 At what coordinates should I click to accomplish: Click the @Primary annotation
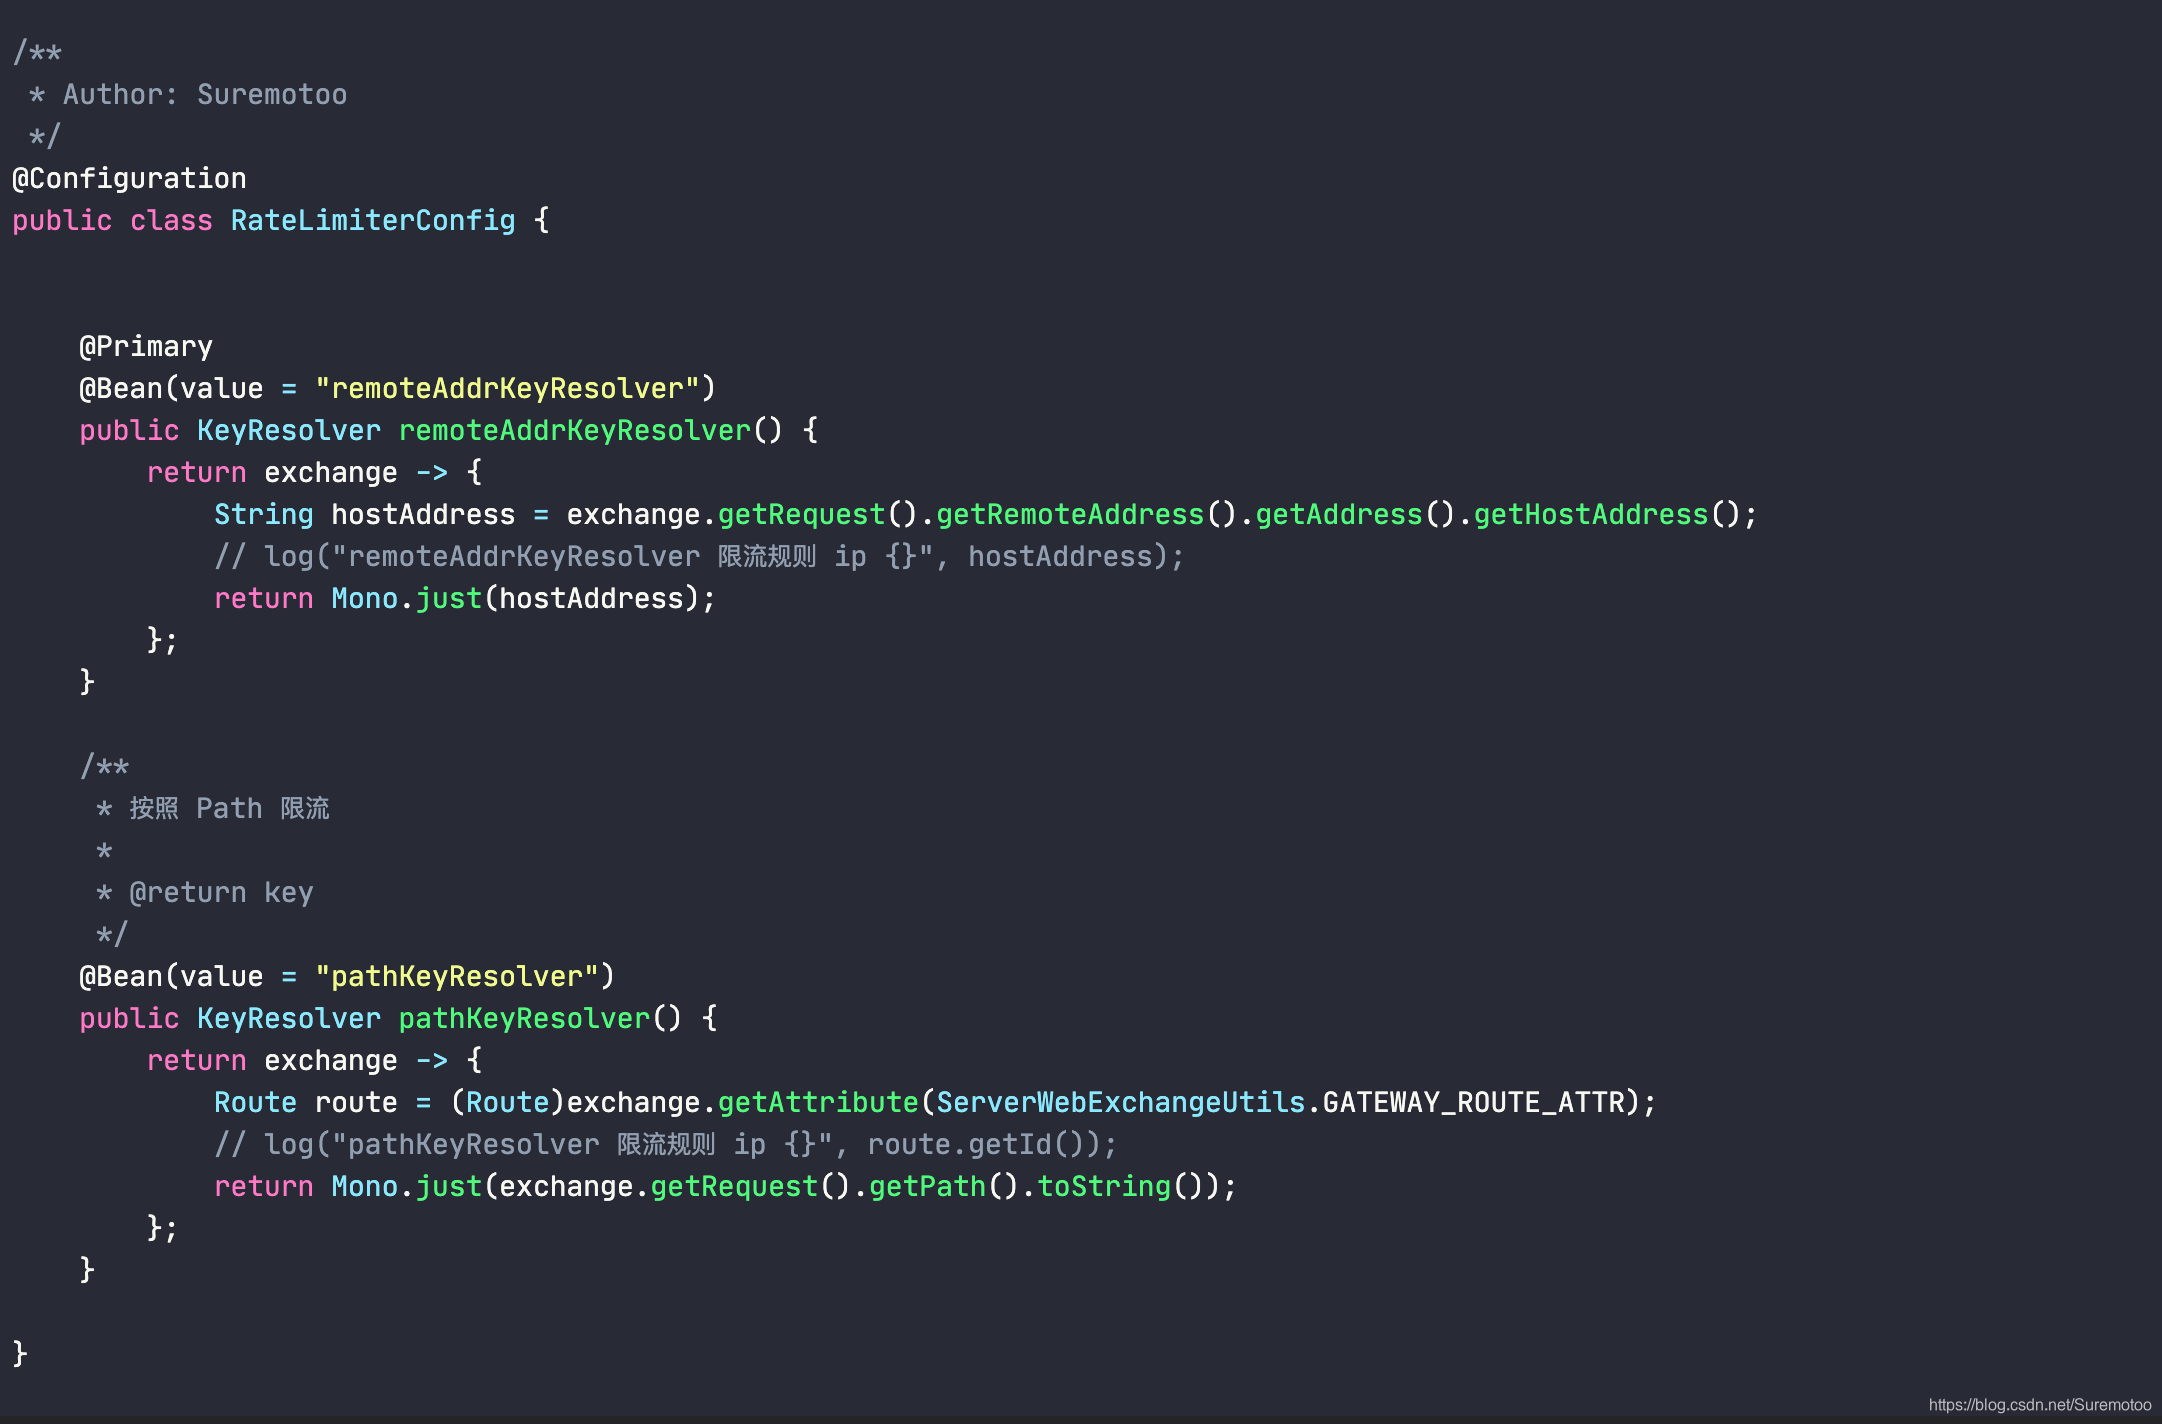click(146, 347)
